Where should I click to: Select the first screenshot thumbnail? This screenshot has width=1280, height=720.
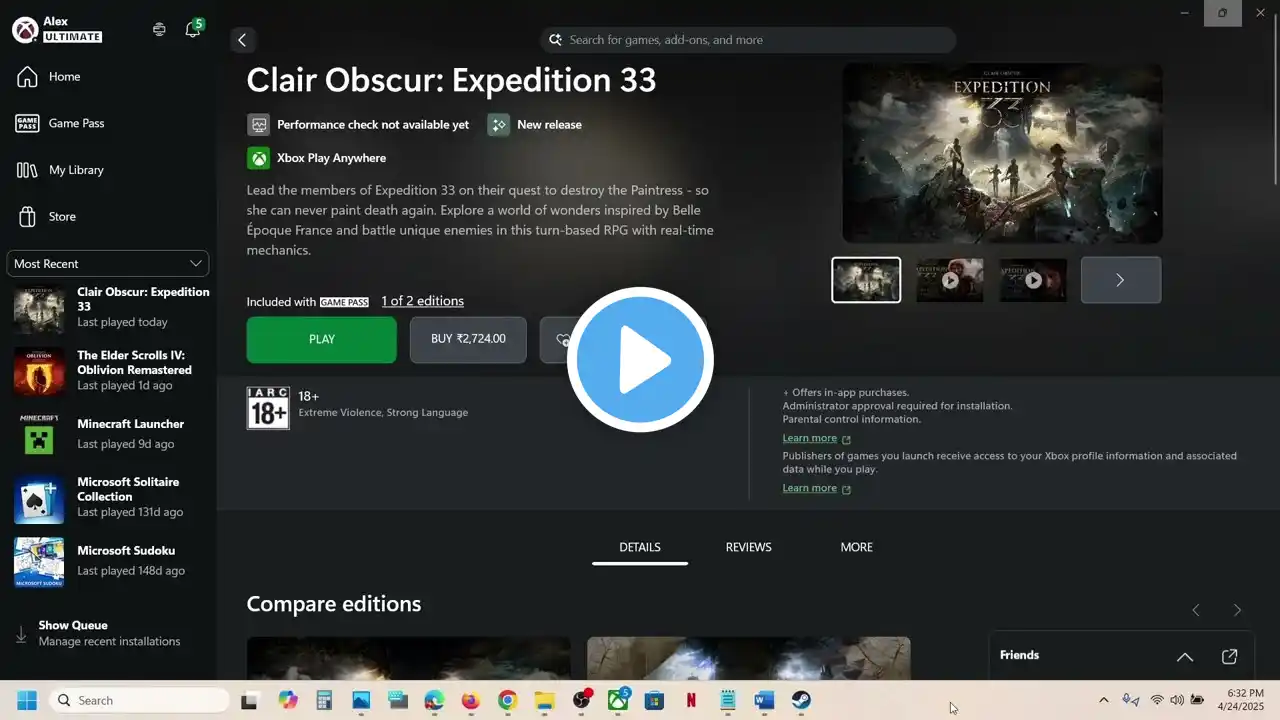tap(866, 280)
